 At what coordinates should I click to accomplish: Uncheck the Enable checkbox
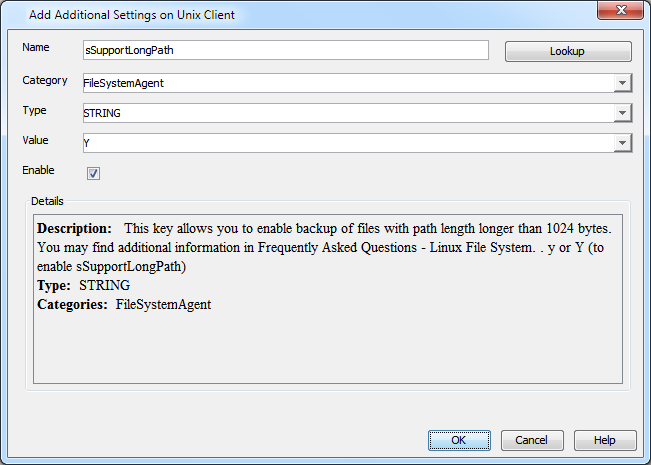(93, 173)
